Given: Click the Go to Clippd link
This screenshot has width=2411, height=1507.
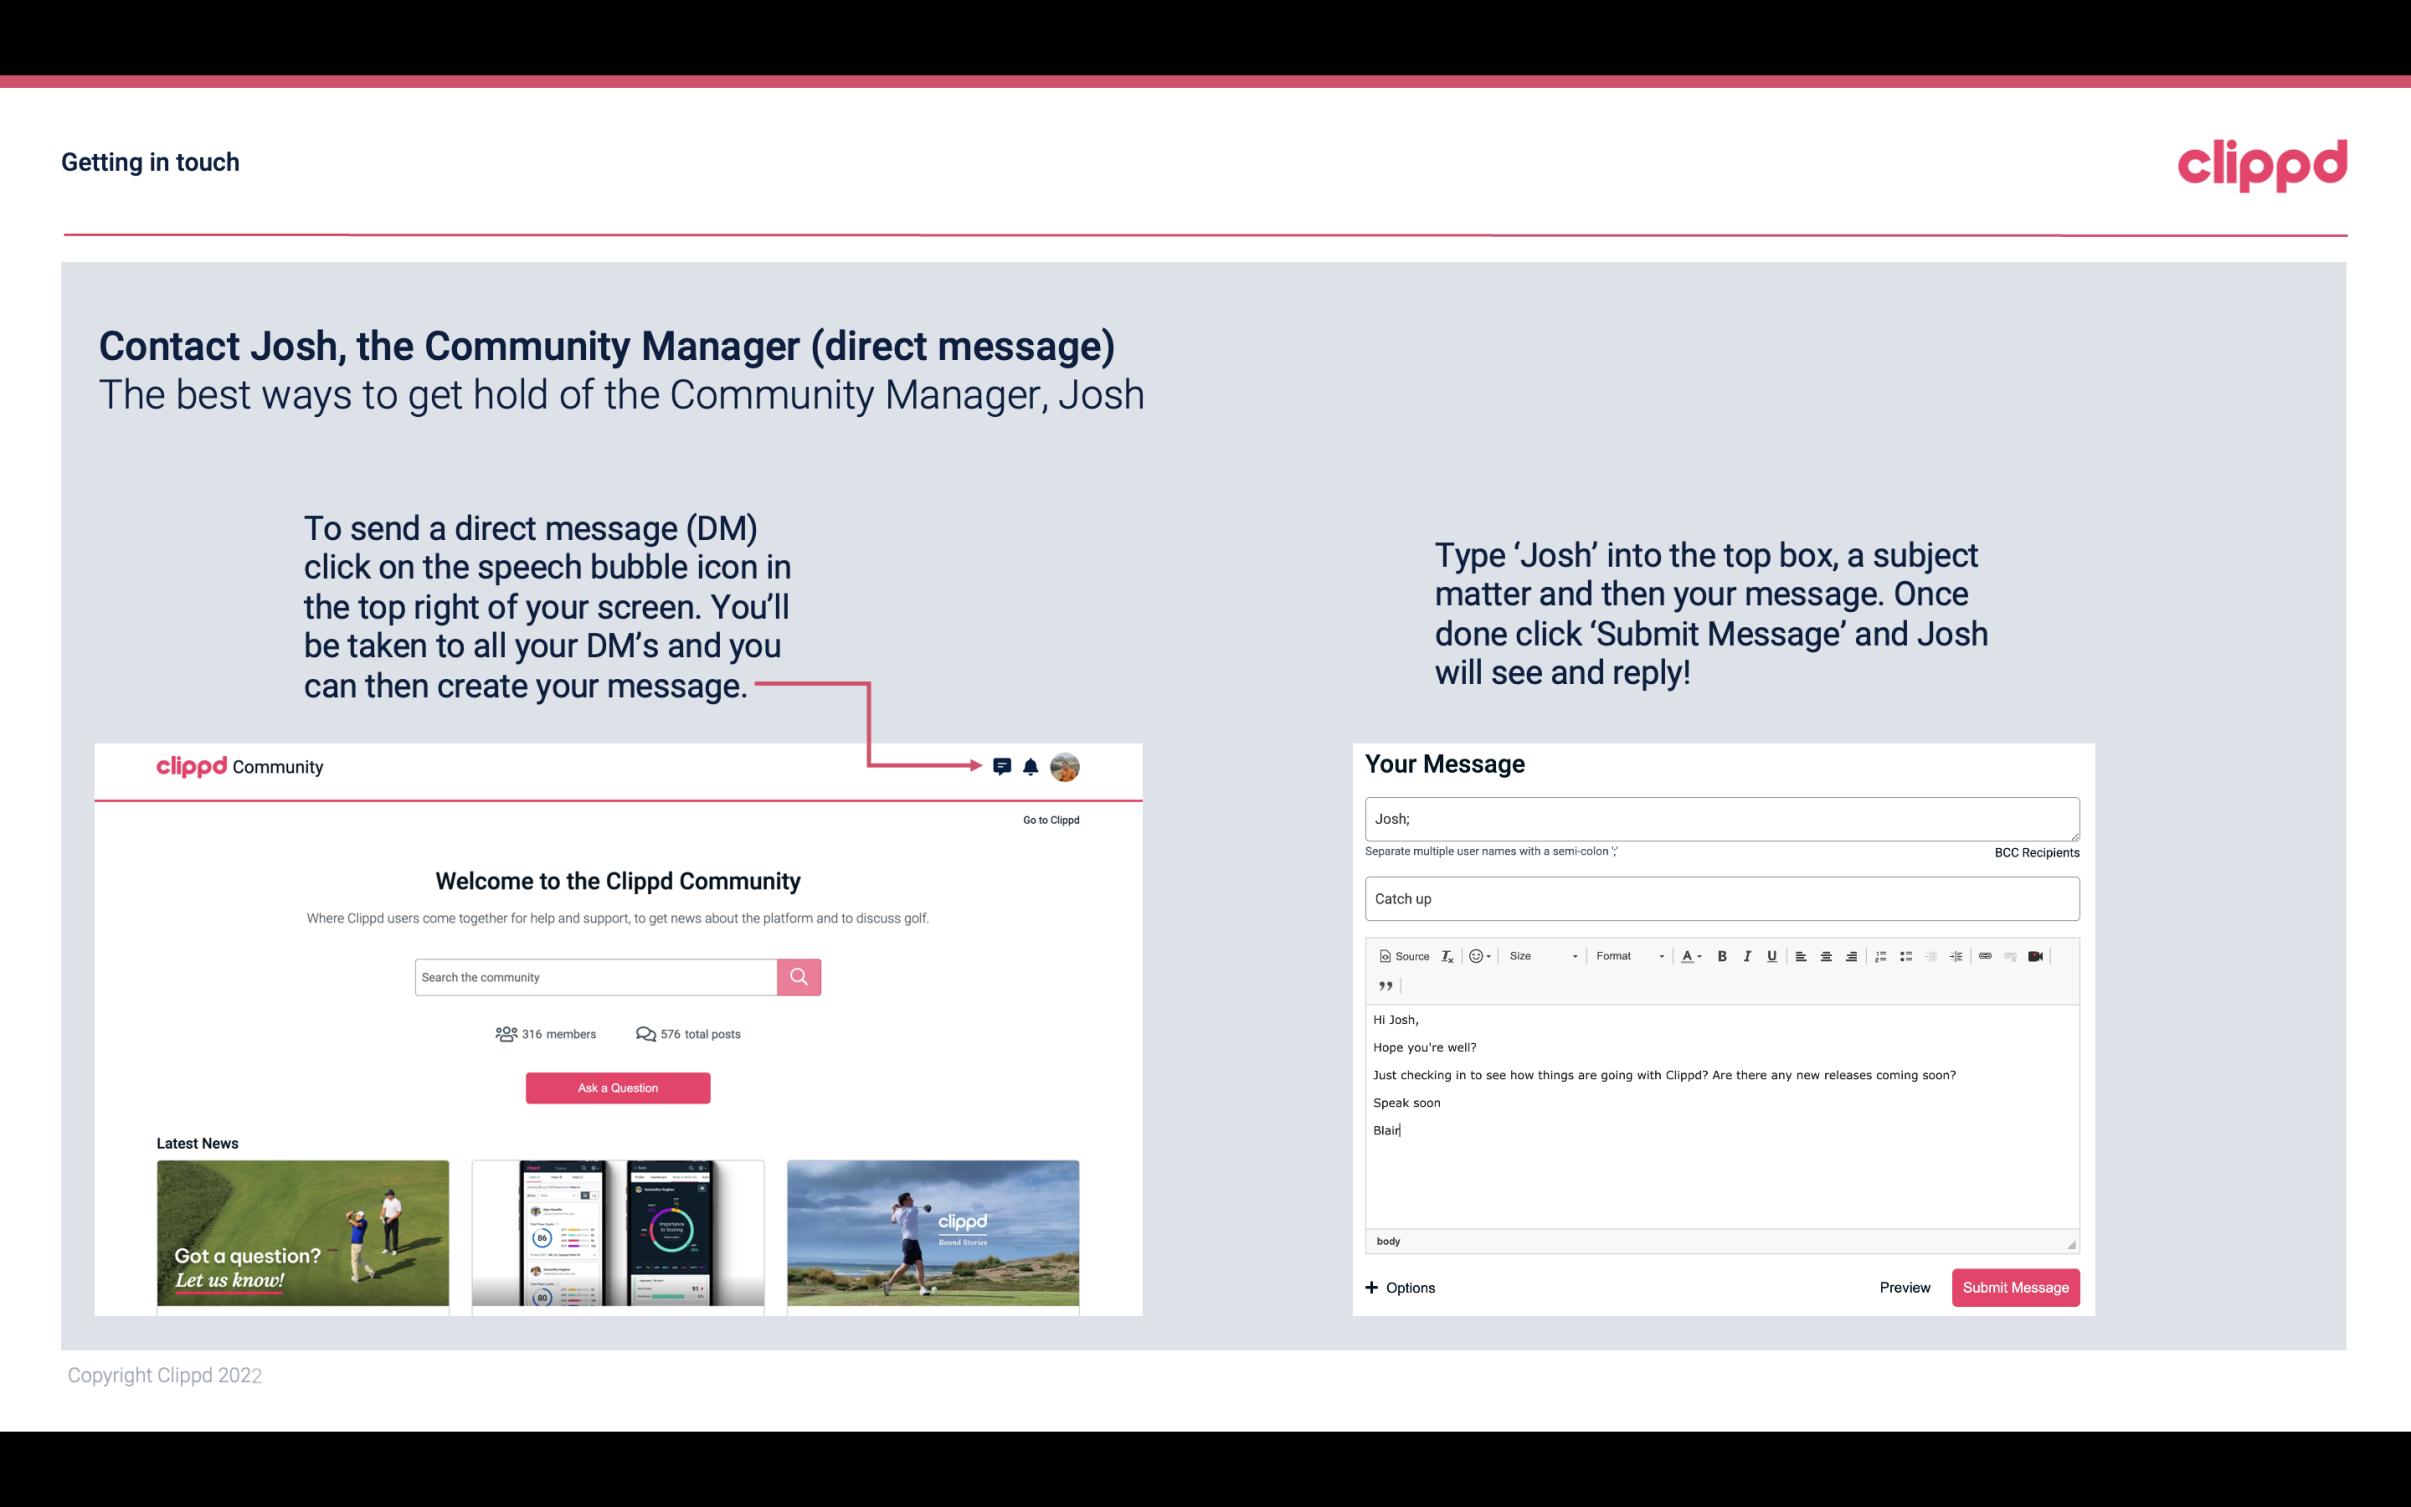Looking at the screenshot, I should 1047,819.
